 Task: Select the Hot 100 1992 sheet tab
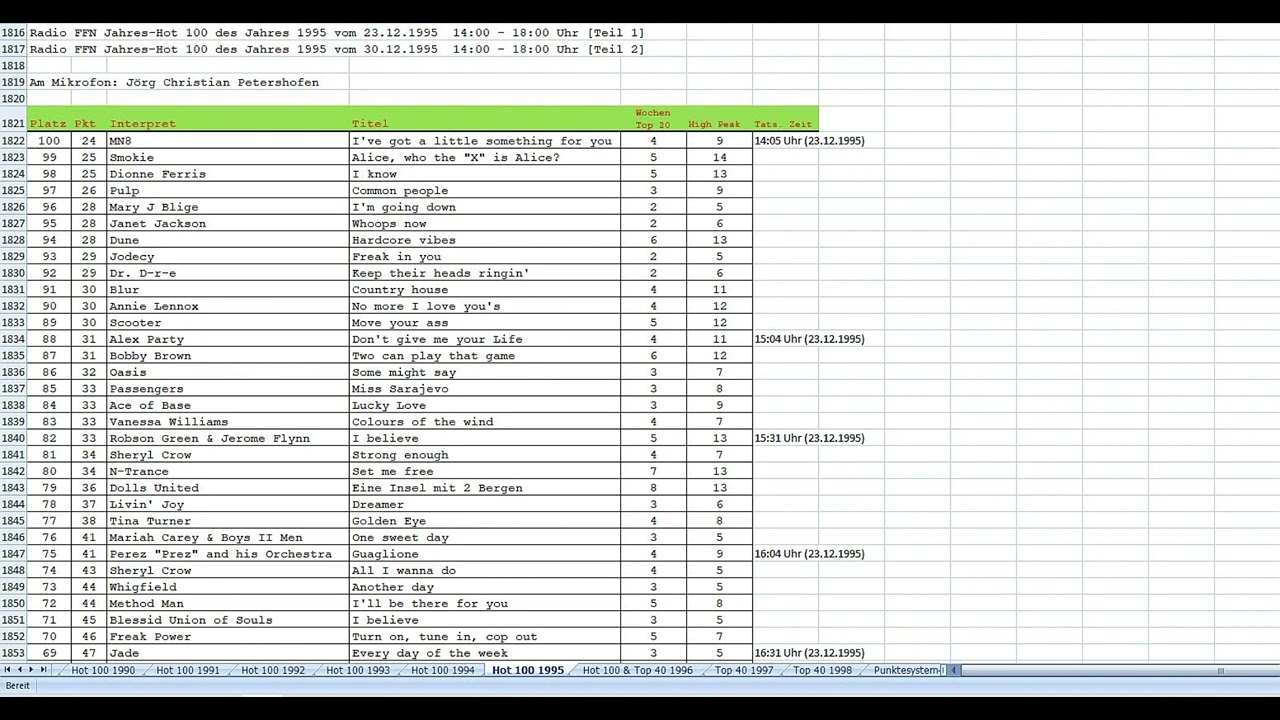click(x=273, y=670)
